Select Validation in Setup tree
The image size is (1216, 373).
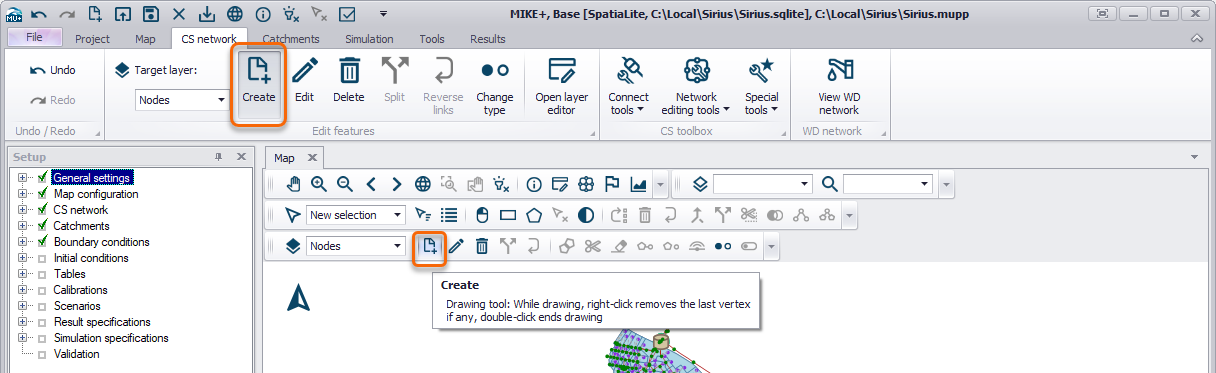(77, 354)
